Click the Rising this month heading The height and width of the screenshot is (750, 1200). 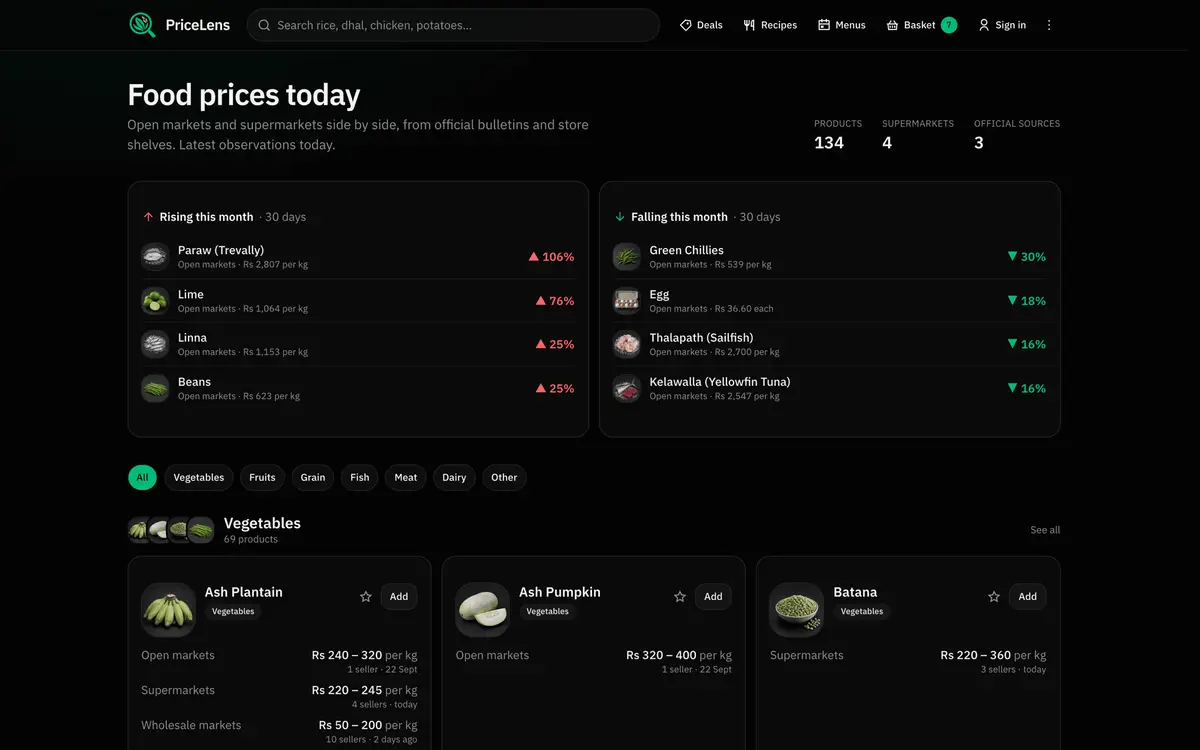click(206, 217)
